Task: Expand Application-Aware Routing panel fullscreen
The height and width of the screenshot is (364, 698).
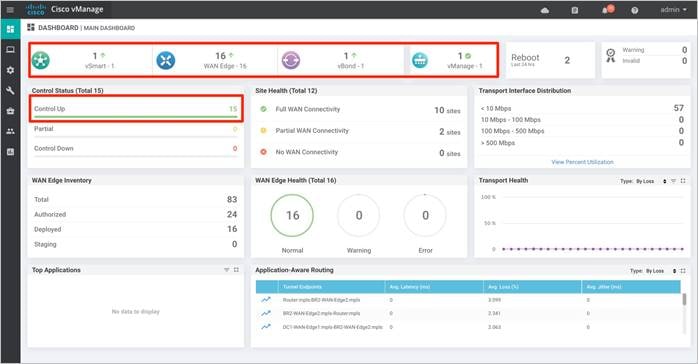Action: (x=683, y=271)
